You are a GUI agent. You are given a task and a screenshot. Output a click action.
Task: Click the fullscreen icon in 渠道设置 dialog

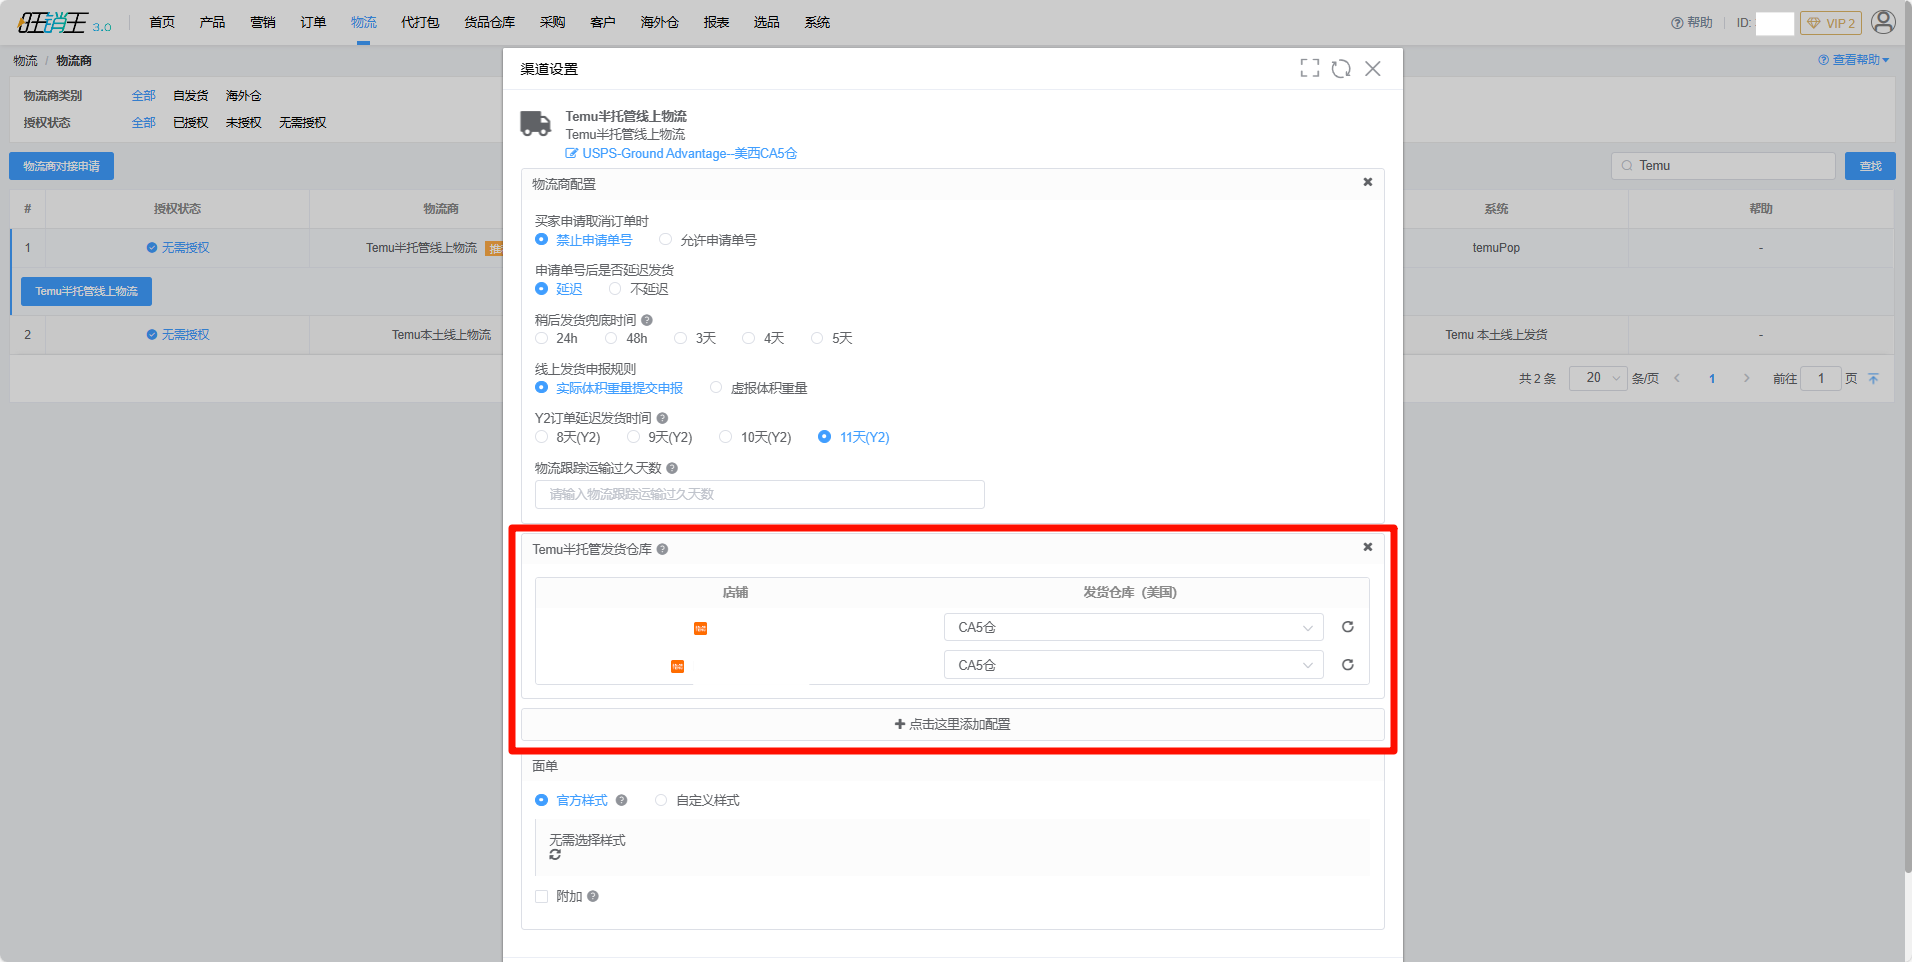pyautogui.click(x=1309, y=68)
